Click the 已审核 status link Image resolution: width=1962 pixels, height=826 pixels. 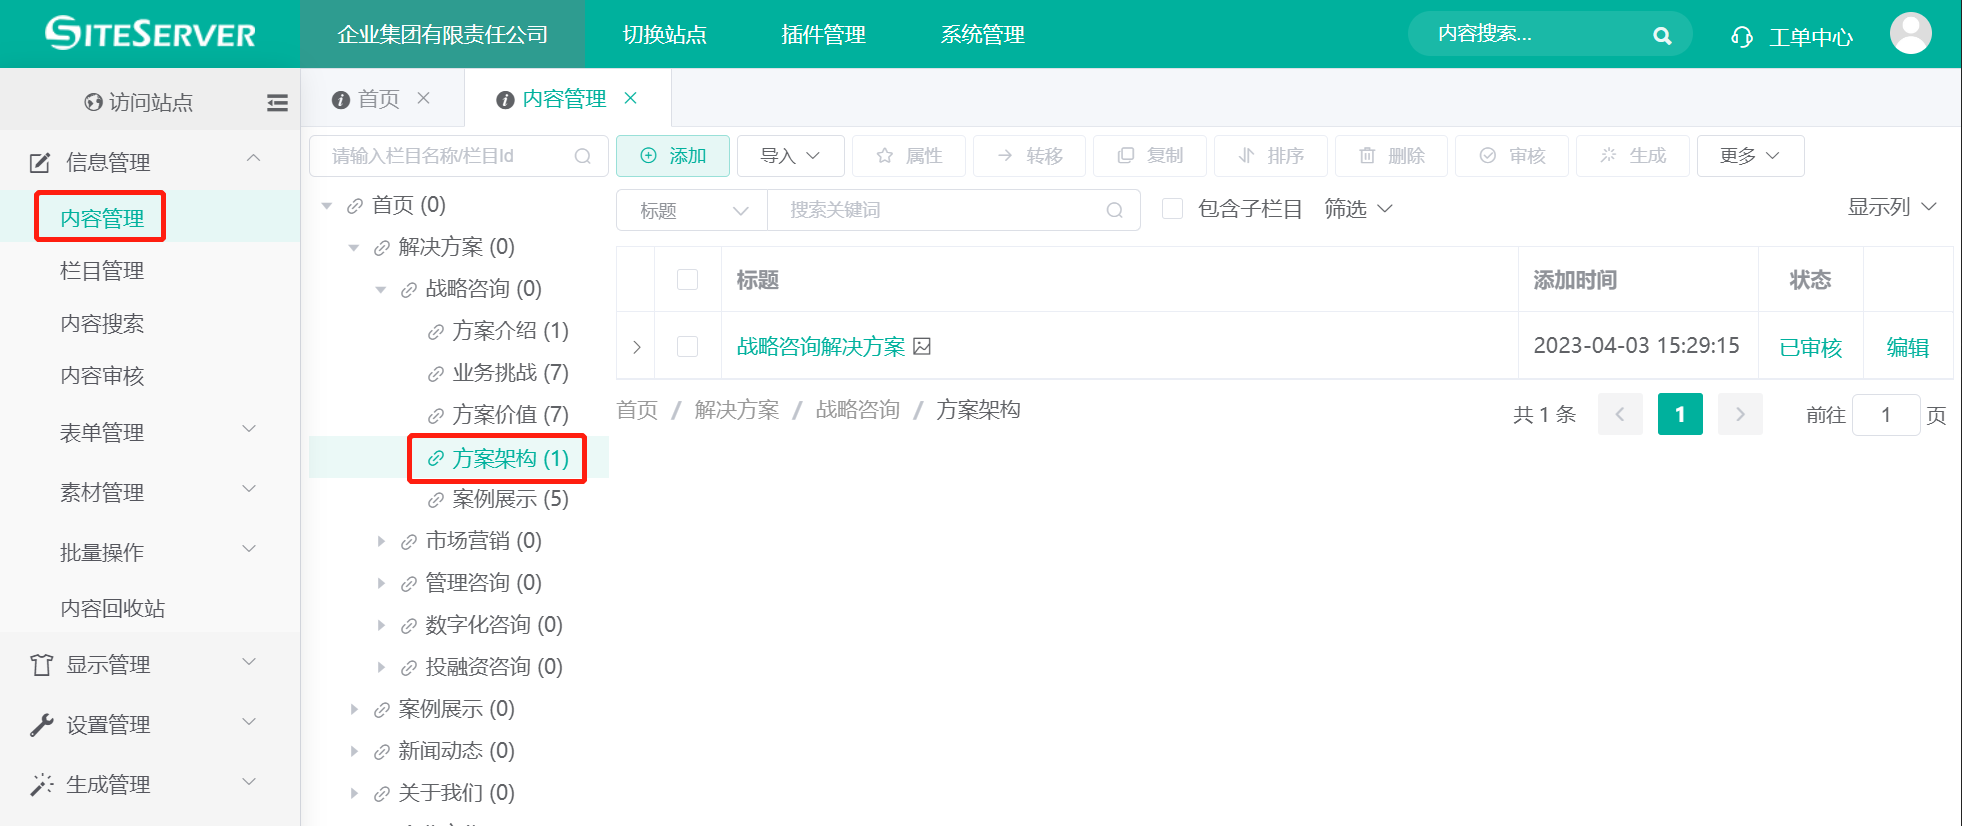click(1810, 347)
